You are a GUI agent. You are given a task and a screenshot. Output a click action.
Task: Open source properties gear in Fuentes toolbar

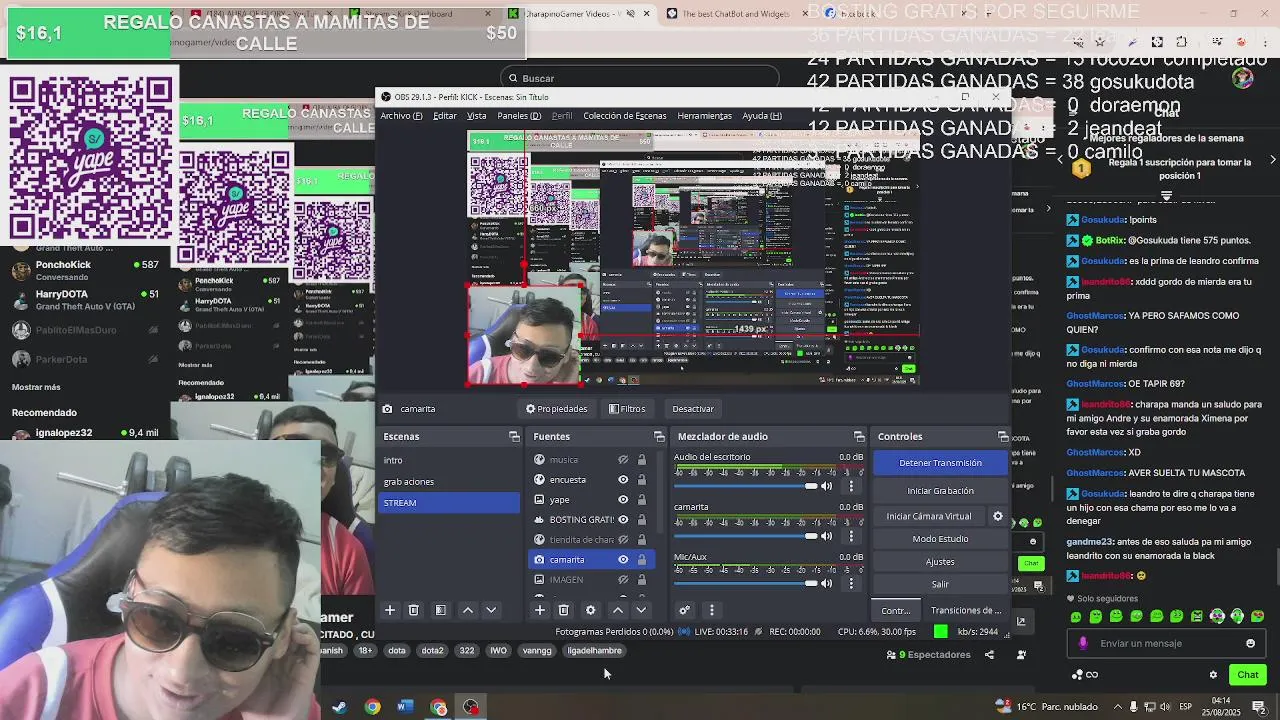pyautogui.click(x=590, y=610)
